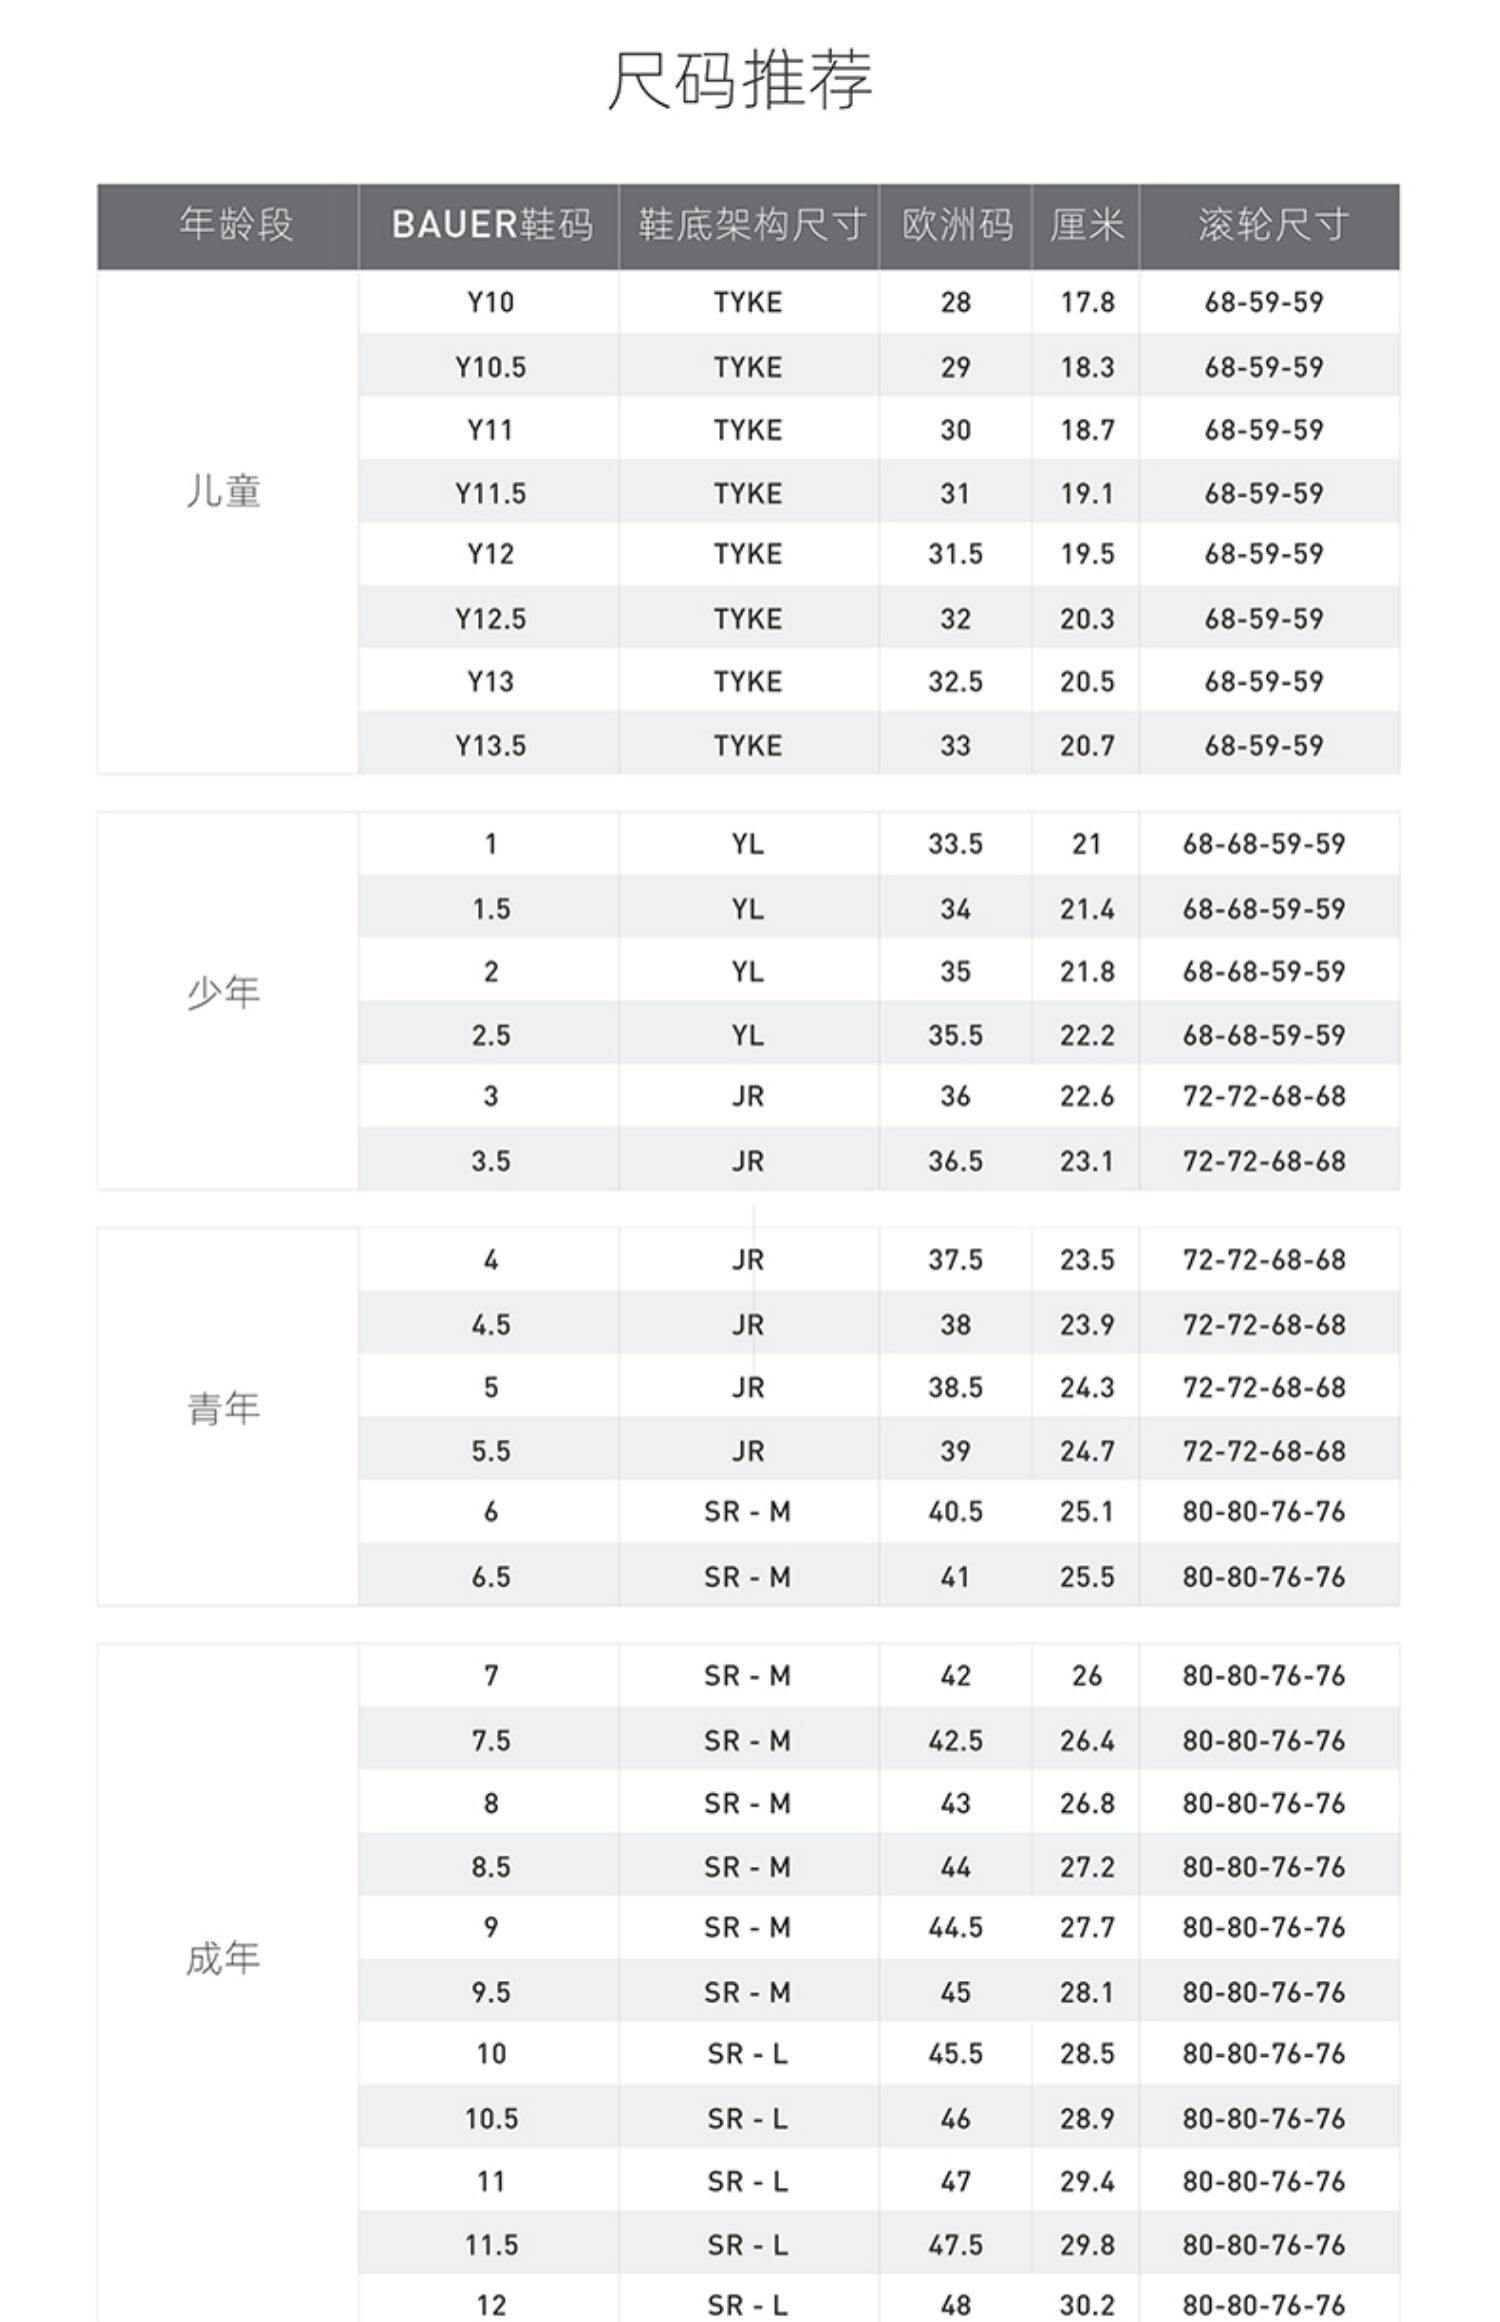
Task: Select the 40.5 European size cell
Action: click(x=955, y=1511)
